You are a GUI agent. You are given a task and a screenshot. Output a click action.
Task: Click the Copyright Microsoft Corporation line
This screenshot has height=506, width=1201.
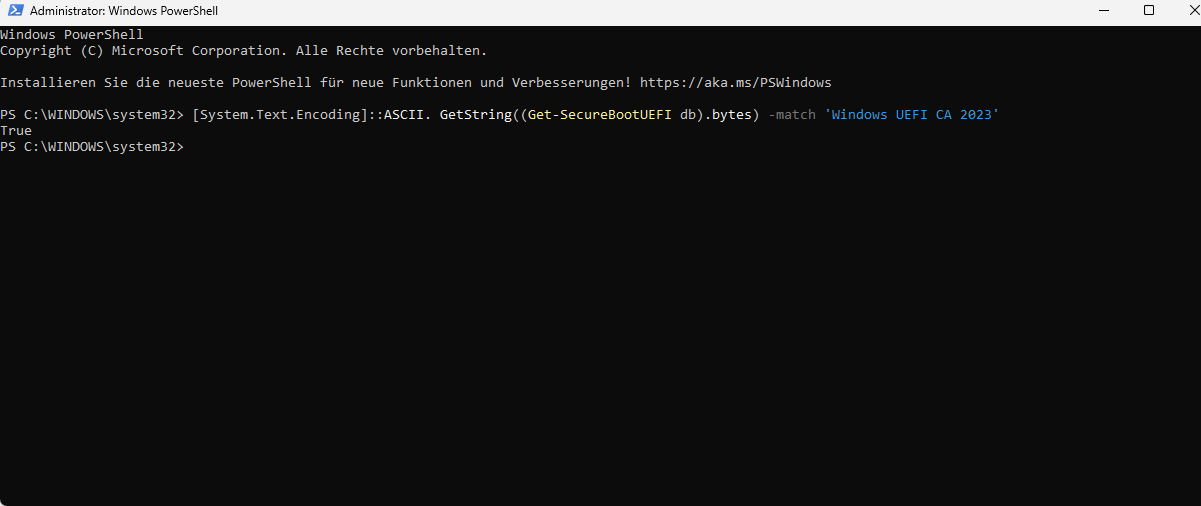(244, 50)
